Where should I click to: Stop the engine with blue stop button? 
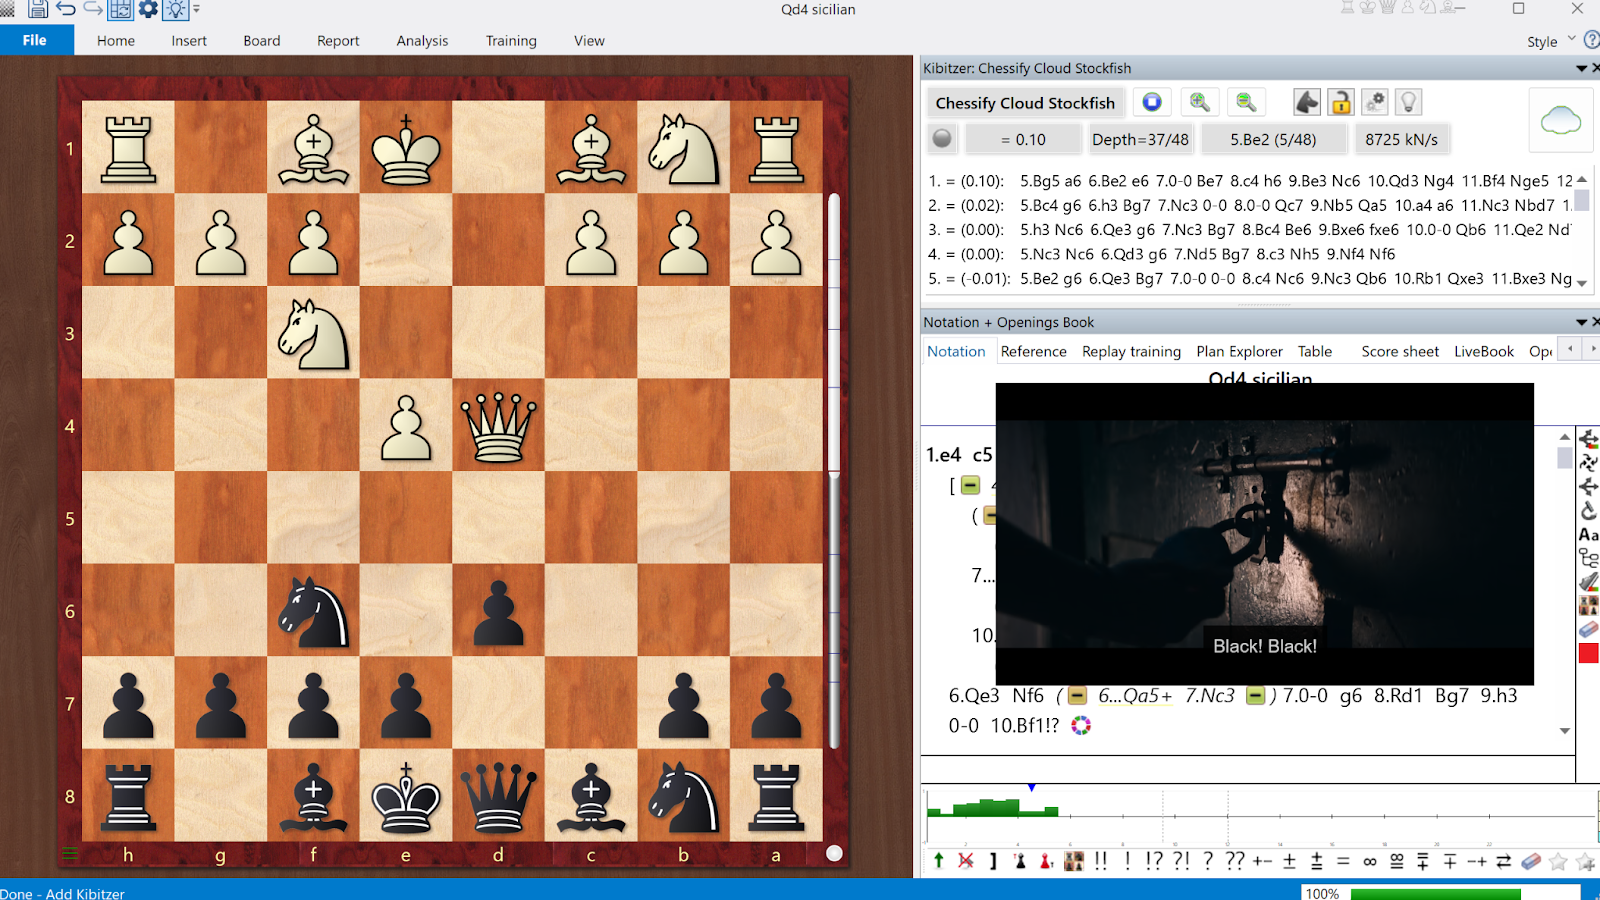pos(1152,102)
